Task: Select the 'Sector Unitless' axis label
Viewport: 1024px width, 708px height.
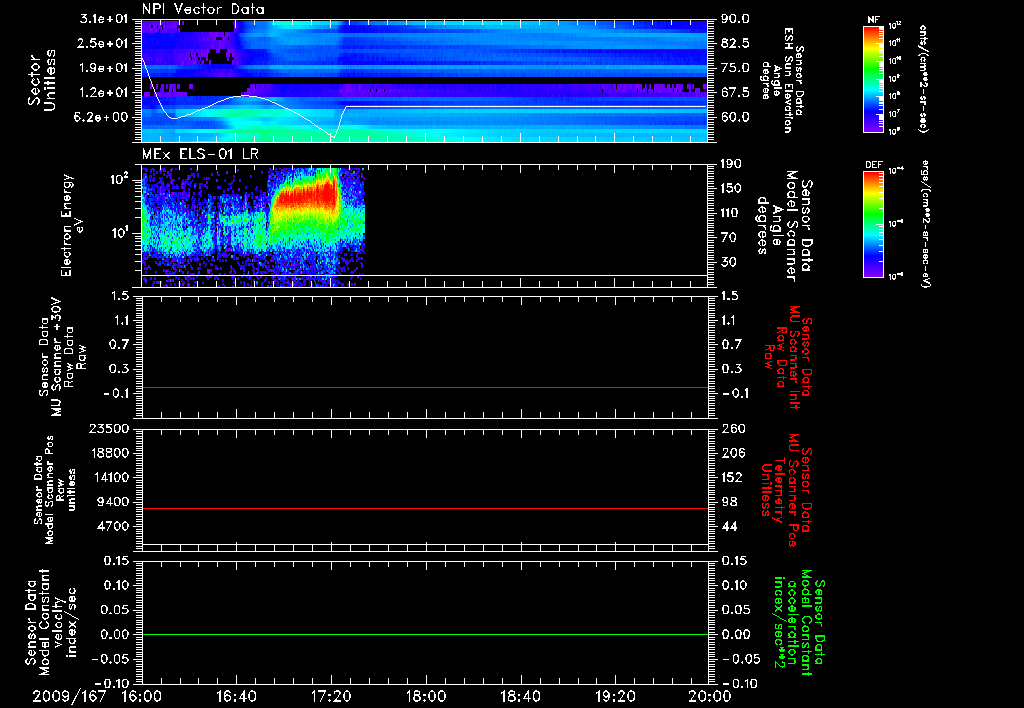Action: point(42,81)
